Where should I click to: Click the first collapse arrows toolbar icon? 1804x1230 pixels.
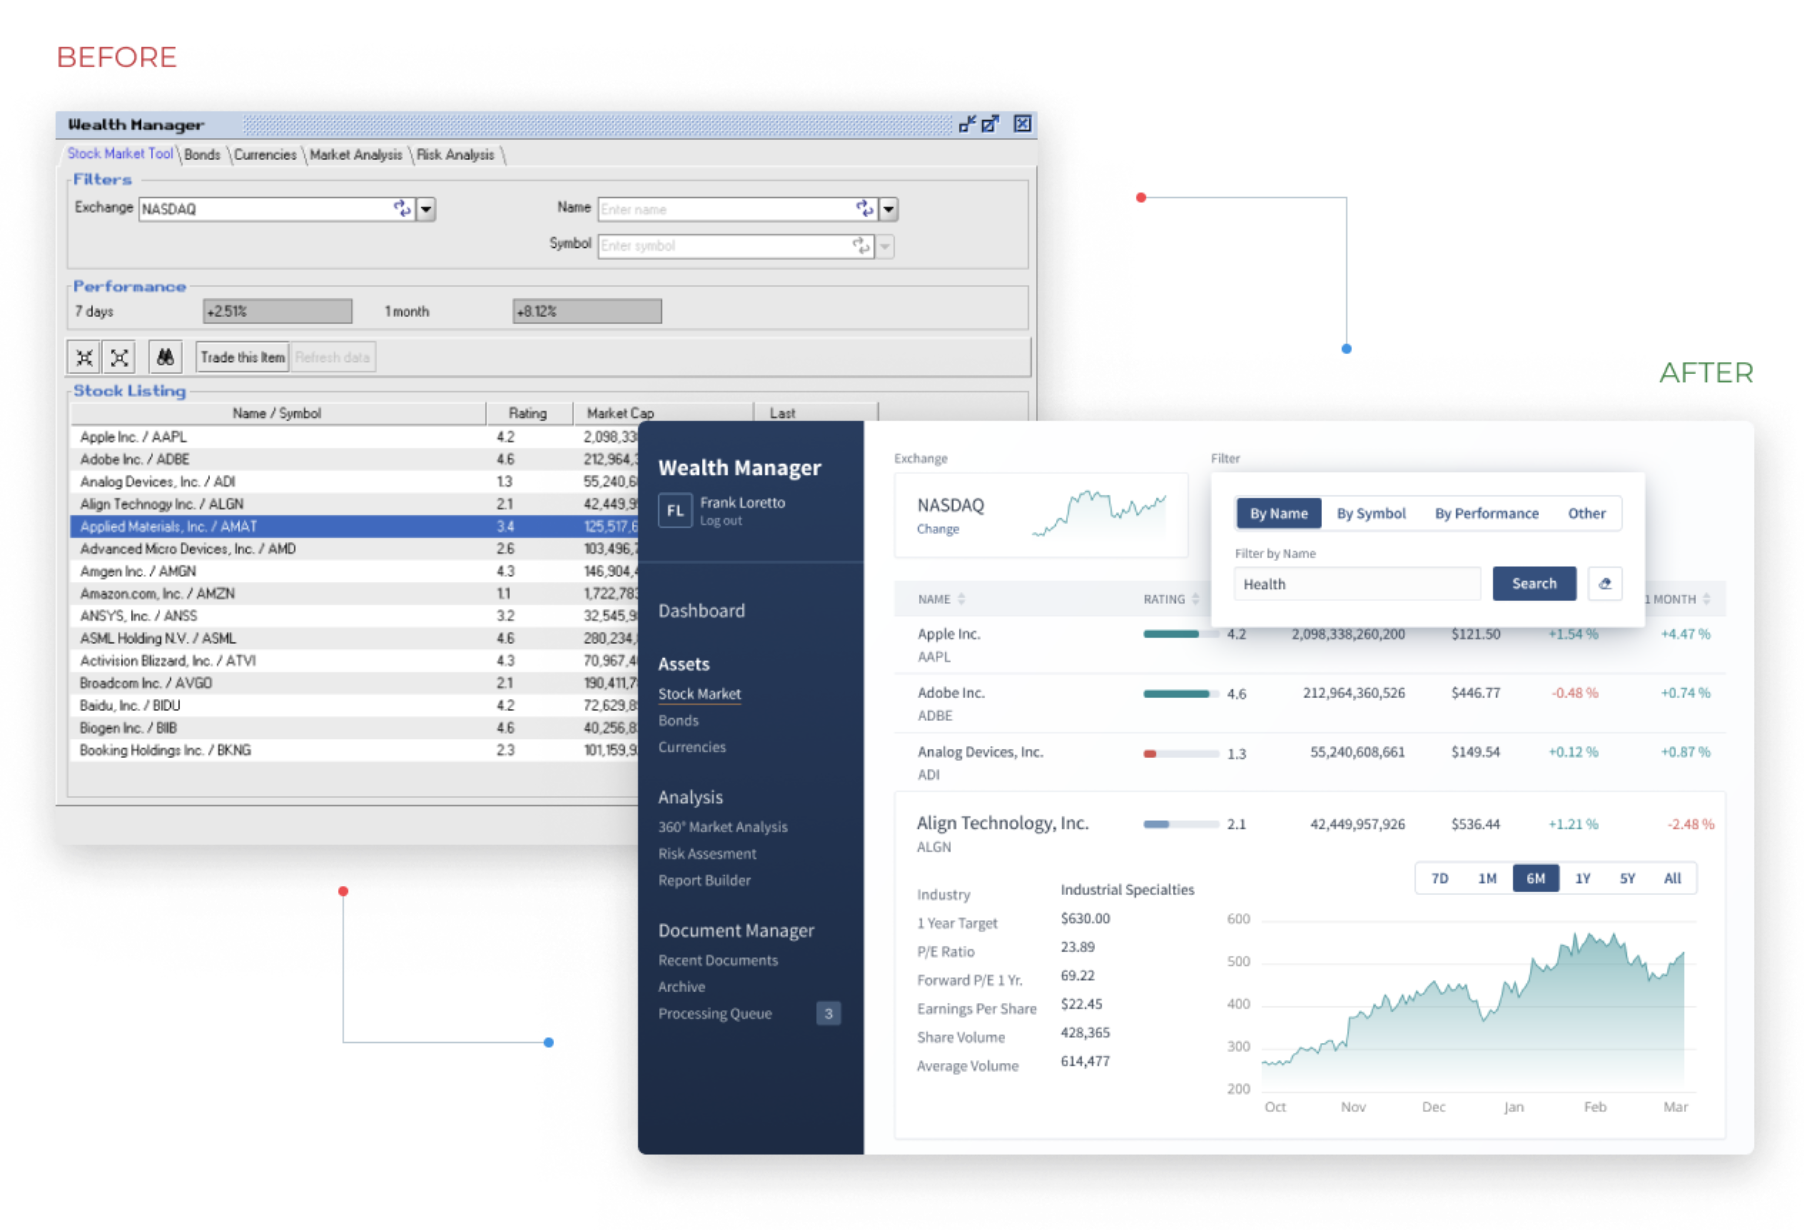coord(85,357)
